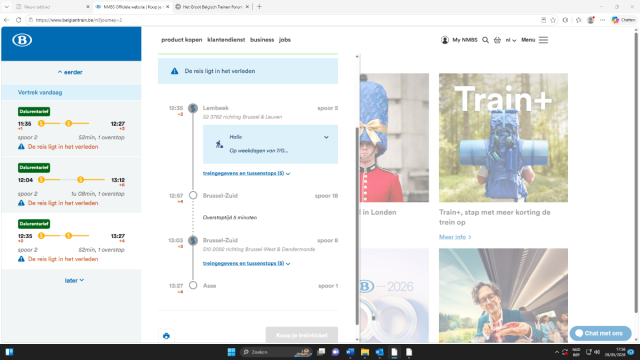Viewport: 640px width, 360px height.
Task: Open jobs menu item
Action: click(285, 40)
